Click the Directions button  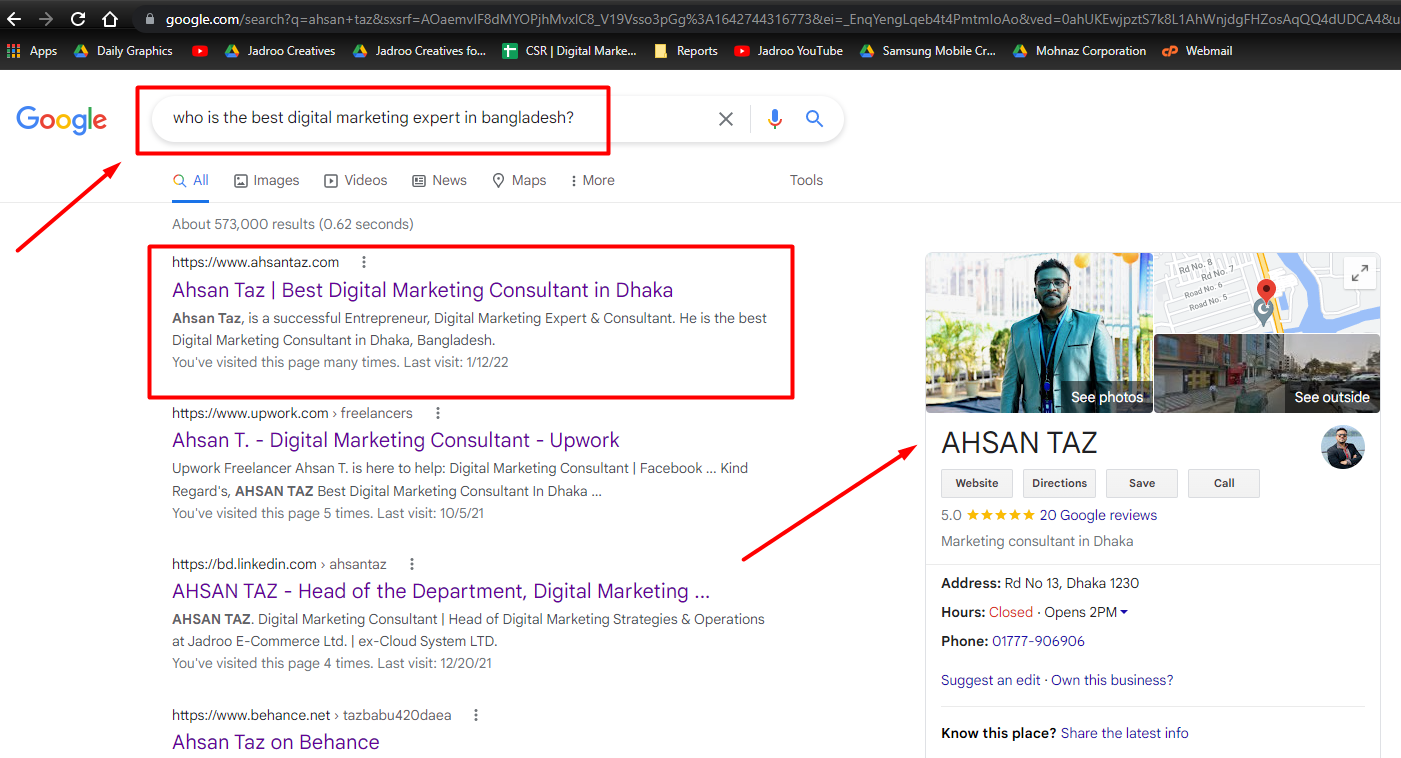pyautogui.click(x=1059, y=483)
